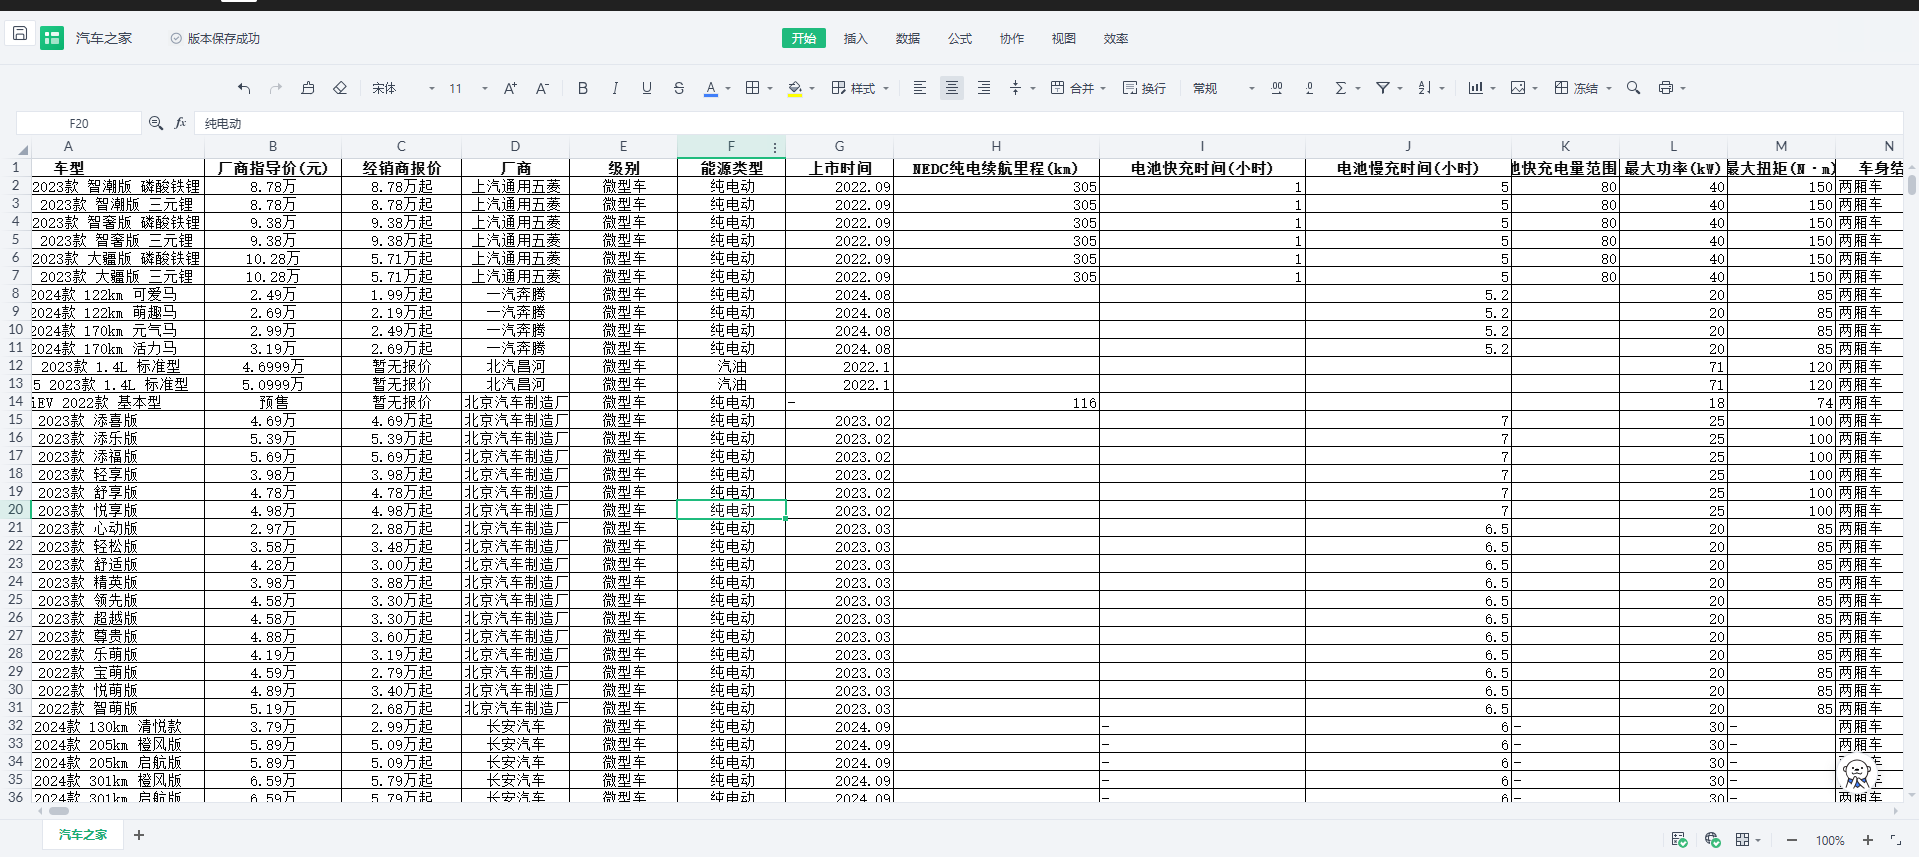Redo the last undone action
Image resolution: width=1919 pixels, height=857 pixels.
click(276, 88)
